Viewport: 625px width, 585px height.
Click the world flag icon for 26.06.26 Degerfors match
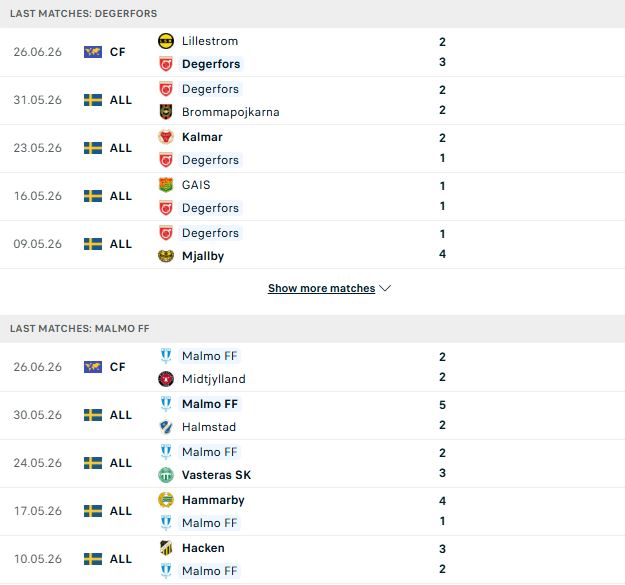click(x=93, y=52)
